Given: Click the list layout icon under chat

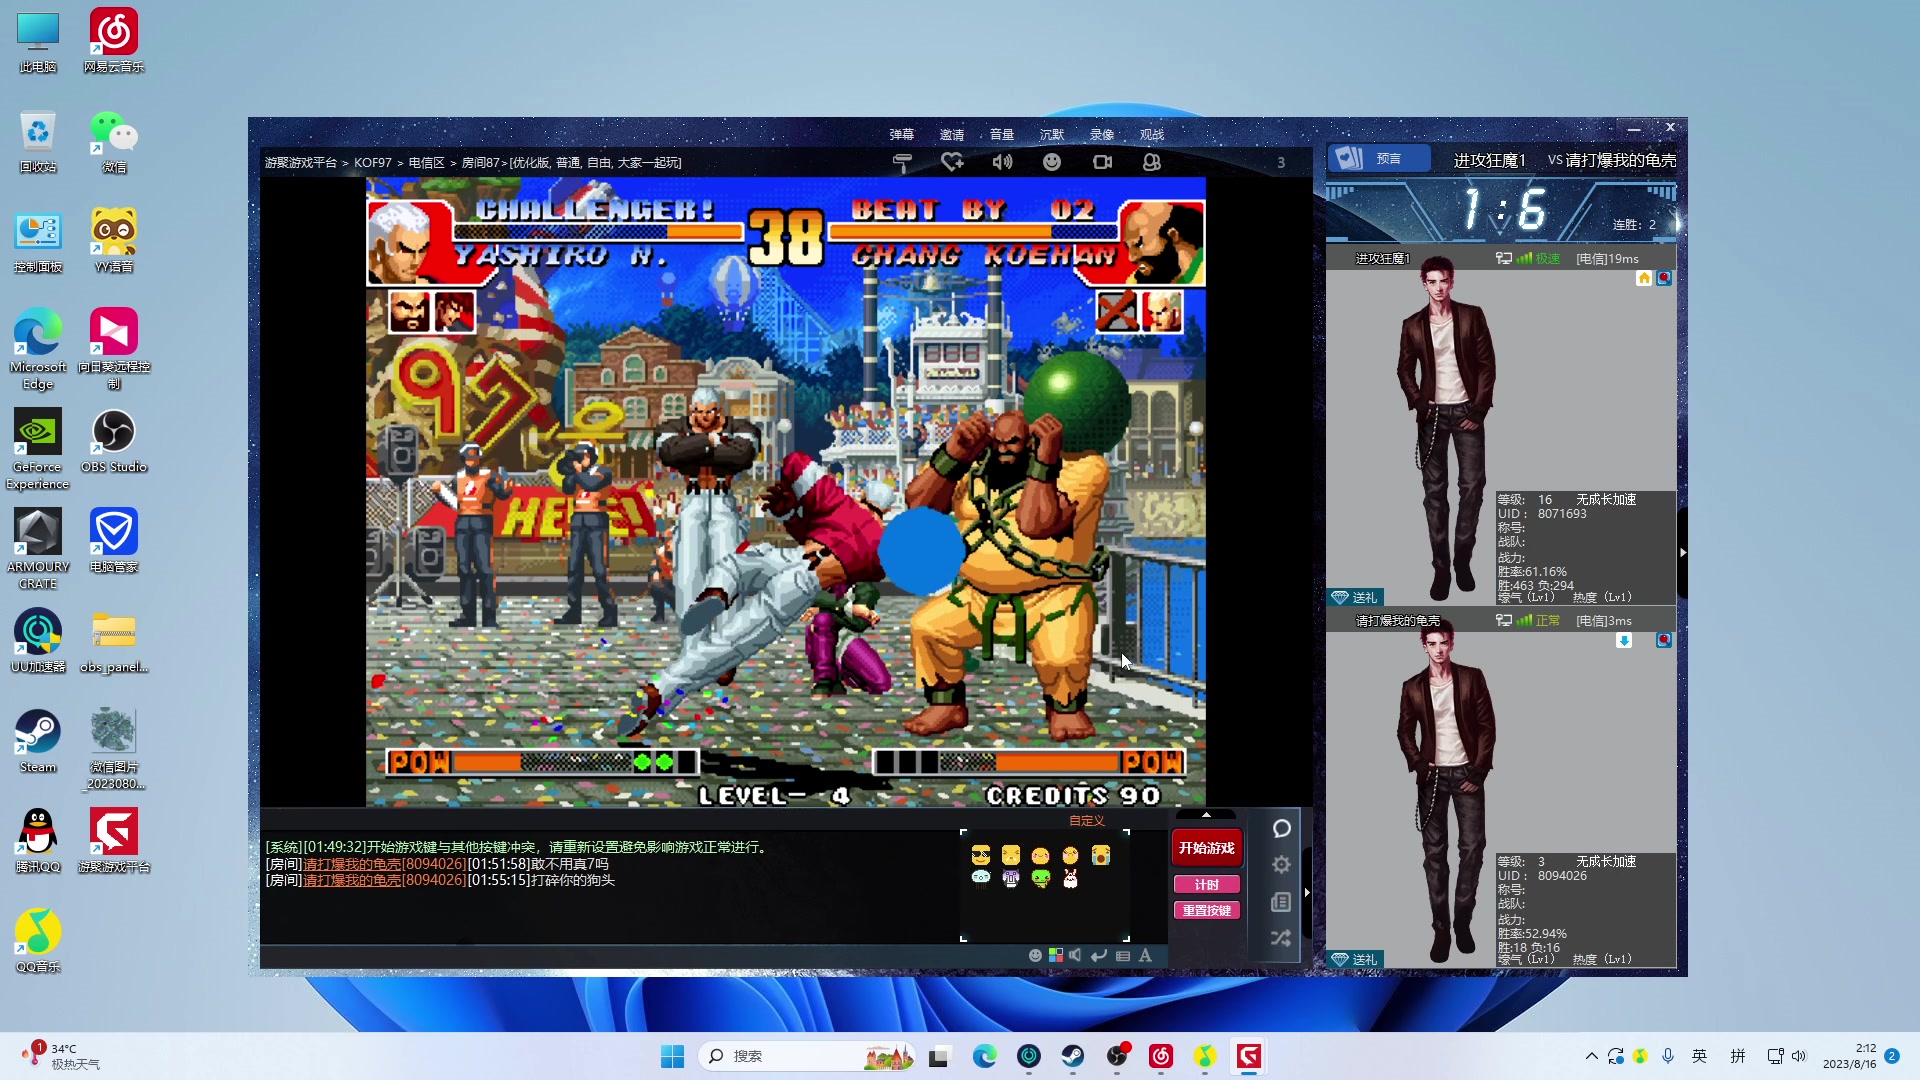Looking at the screenshot, I should click(1123, 956).
